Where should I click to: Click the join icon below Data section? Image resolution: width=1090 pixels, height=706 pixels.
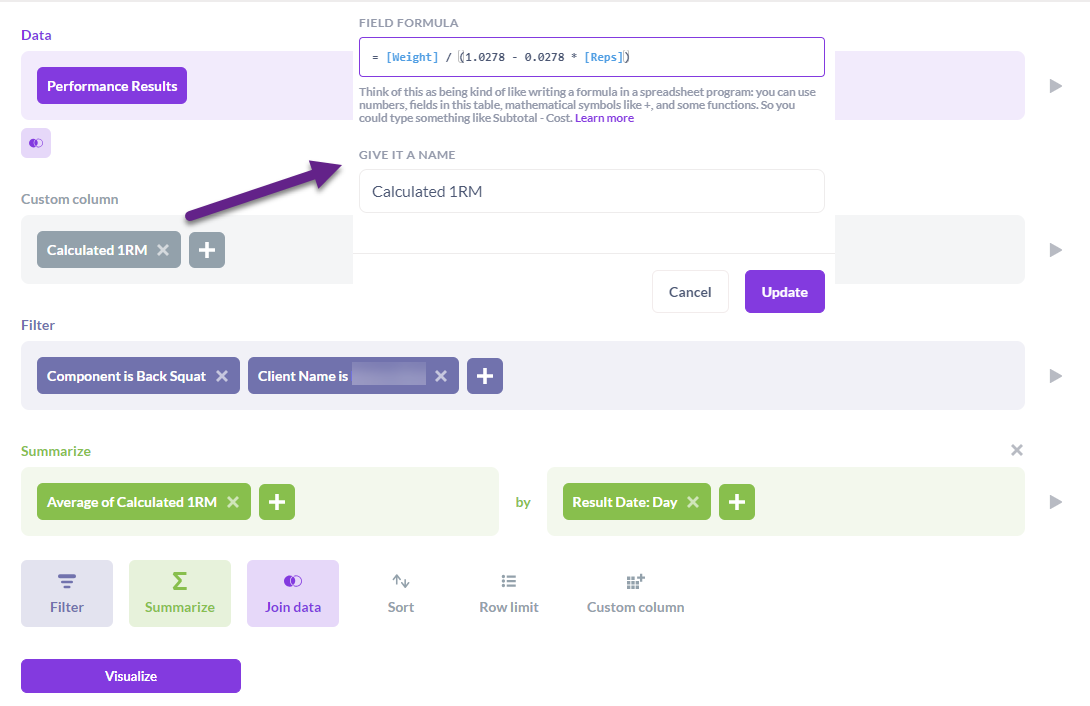(36, 143)
